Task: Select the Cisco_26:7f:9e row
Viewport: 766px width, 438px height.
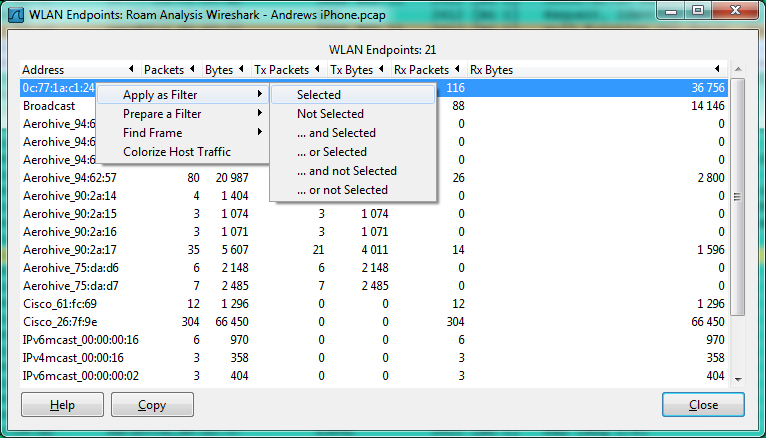Action: (x=374, y=322)
